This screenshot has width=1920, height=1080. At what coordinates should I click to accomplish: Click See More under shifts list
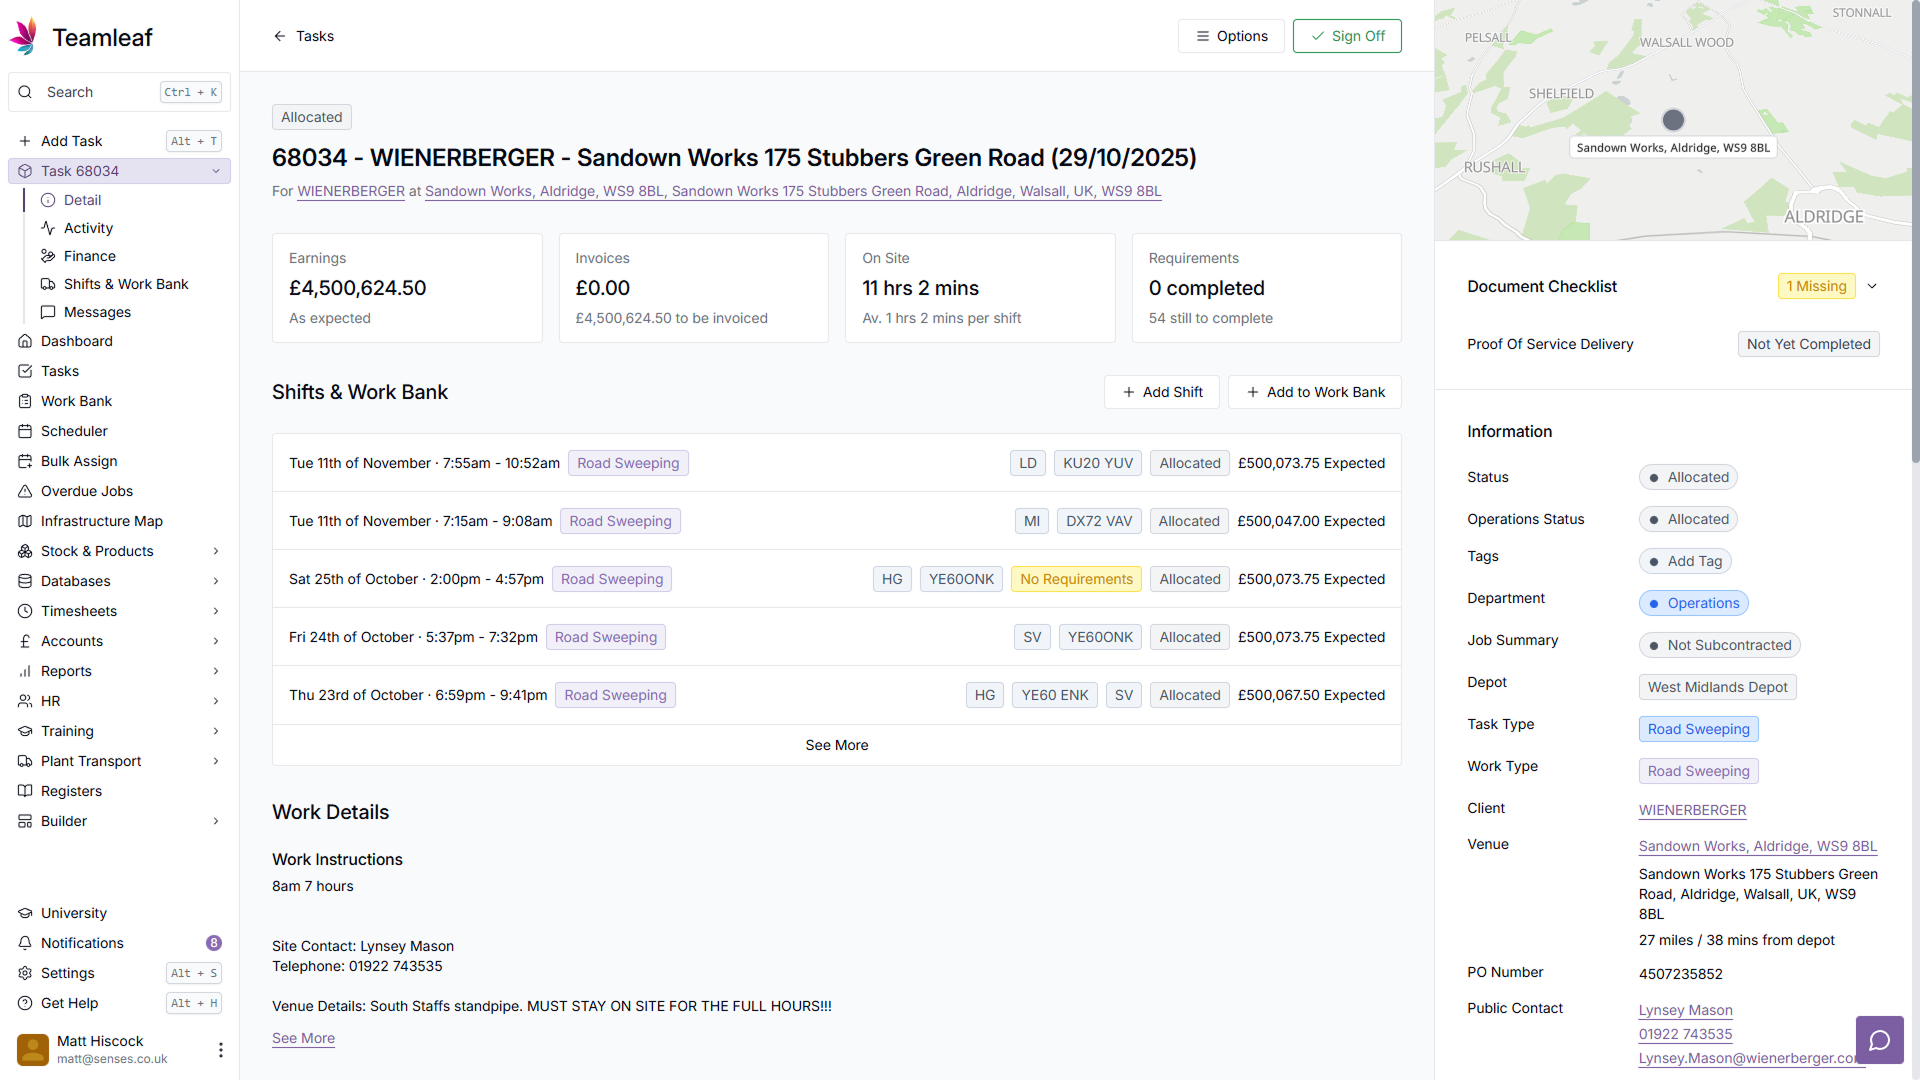tap(836, 745)
